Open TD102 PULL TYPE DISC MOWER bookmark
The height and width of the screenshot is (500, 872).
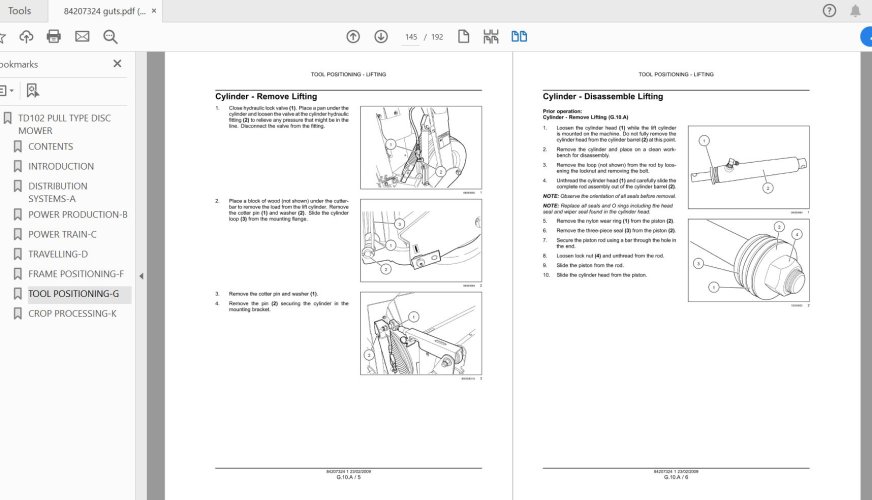pyautogui.click(x=65, y=124)
